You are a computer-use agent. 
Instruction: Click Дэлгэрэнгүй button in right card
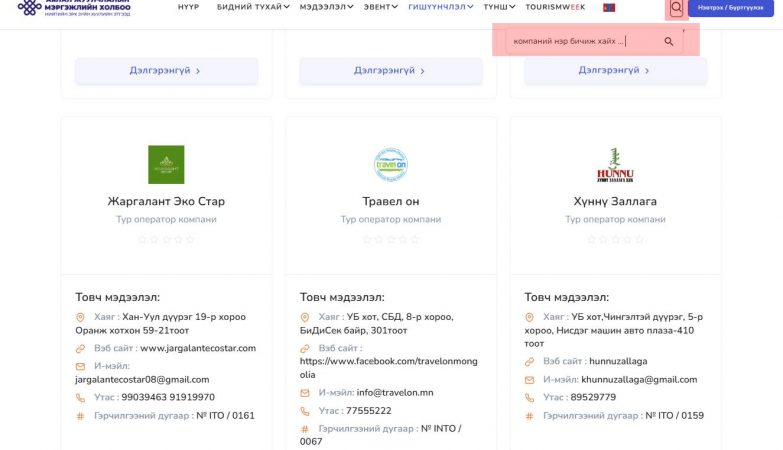point(615,71)
